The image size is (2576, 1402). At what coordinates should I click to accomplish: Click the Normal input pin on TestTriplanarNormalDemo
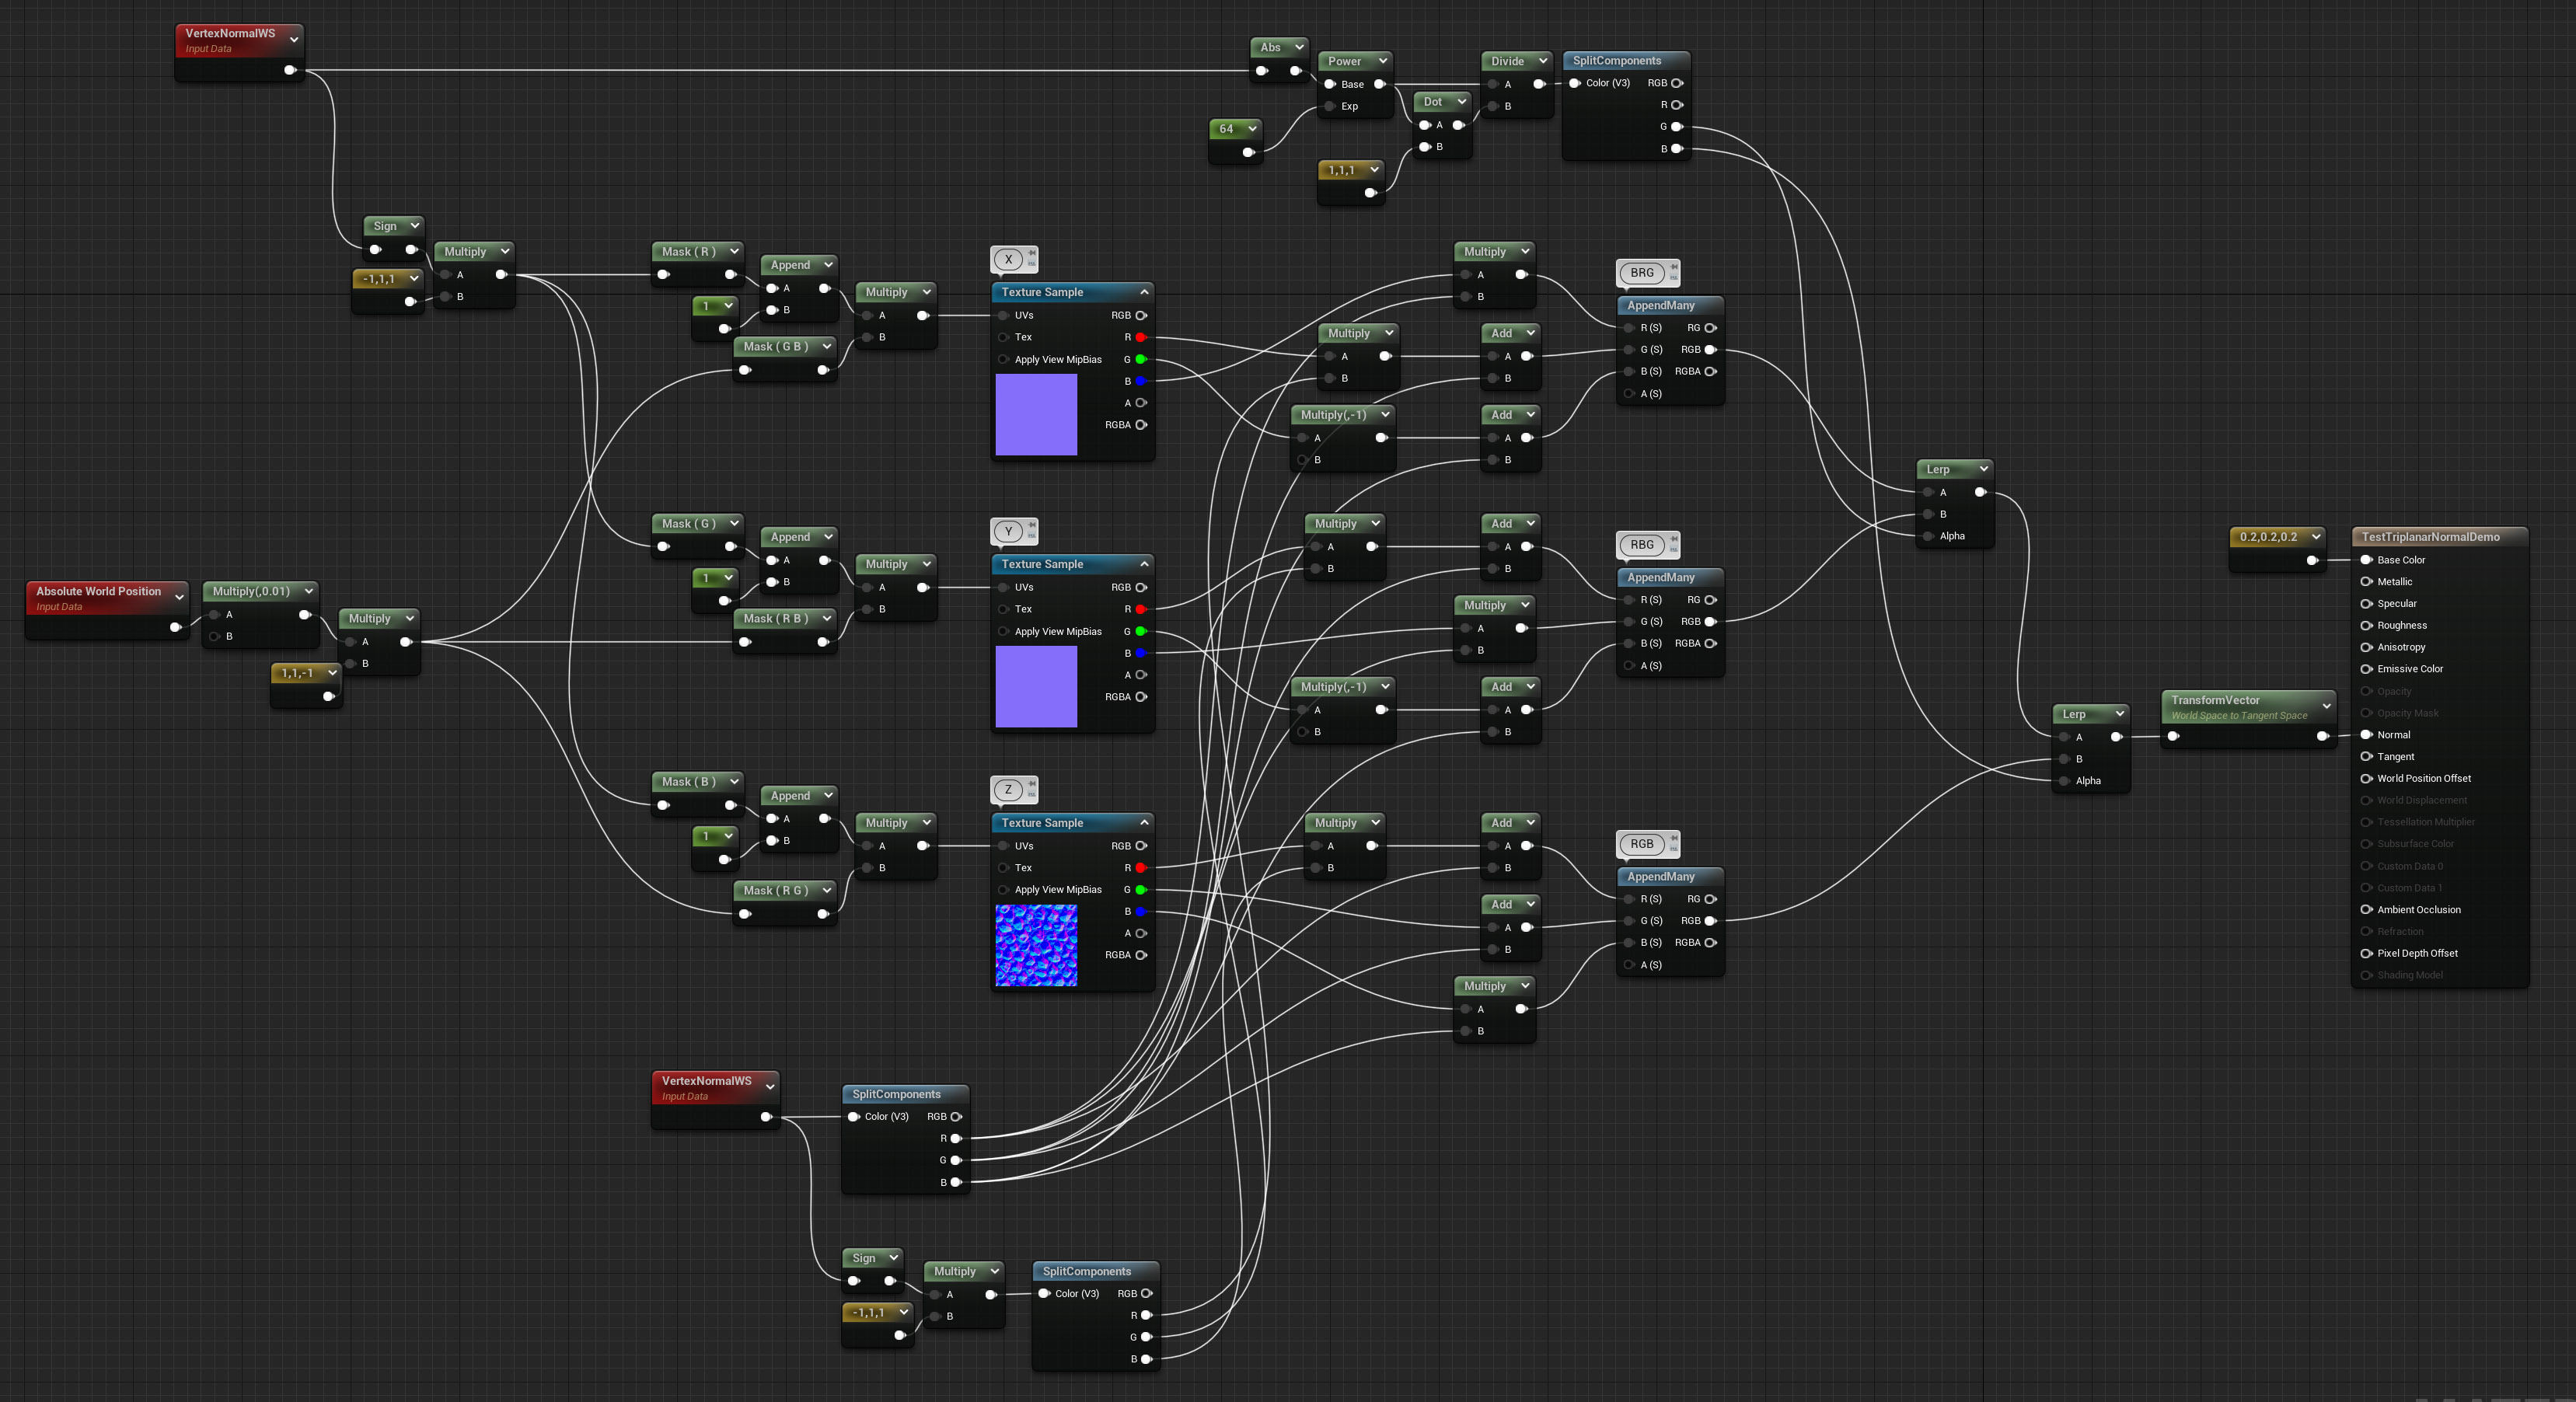[2366, 735]
